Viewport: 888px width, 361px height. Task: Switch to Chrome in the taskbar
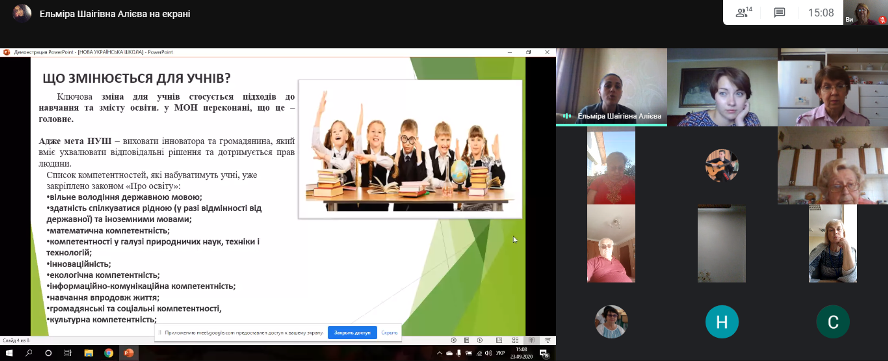point(108,353)
